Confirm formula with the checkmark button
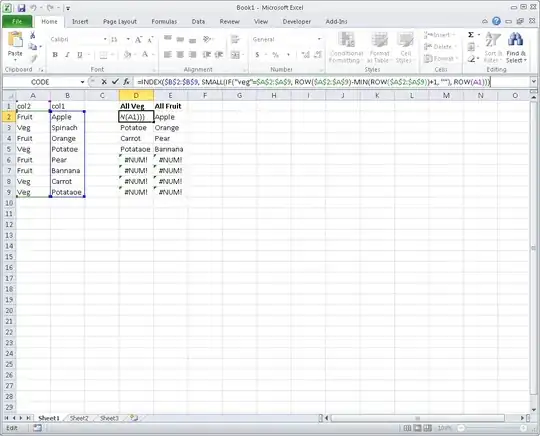The height and width of the screenshot is (436, 540). [x=115, y=82]
